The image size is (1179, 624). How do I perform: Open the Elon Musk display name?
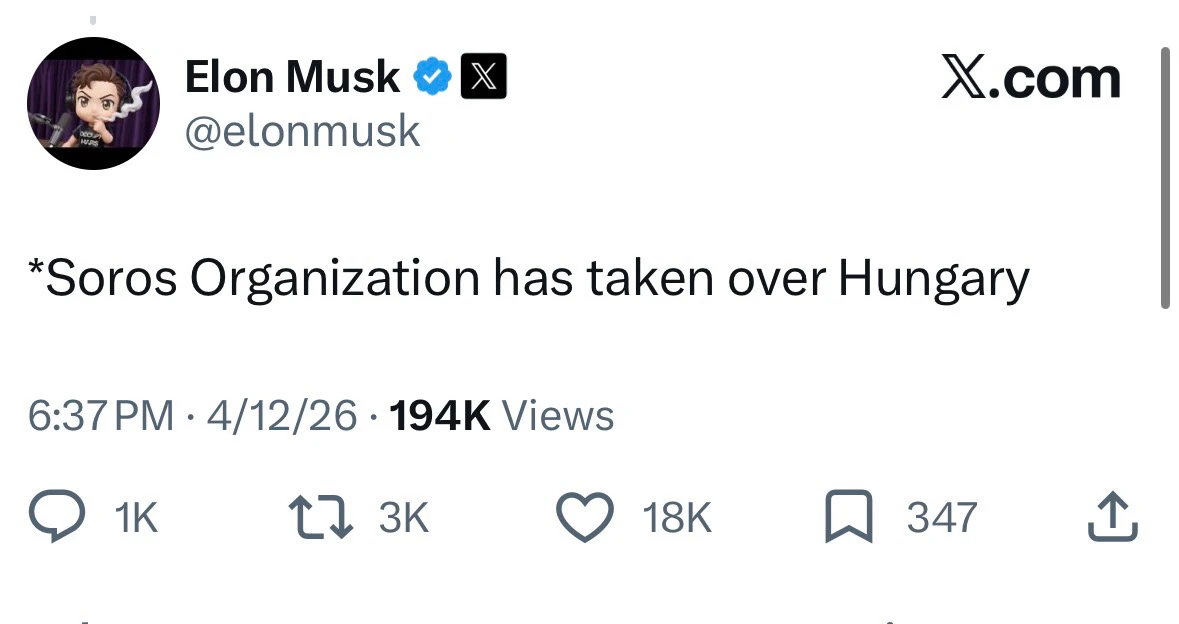tap(292, 77)
